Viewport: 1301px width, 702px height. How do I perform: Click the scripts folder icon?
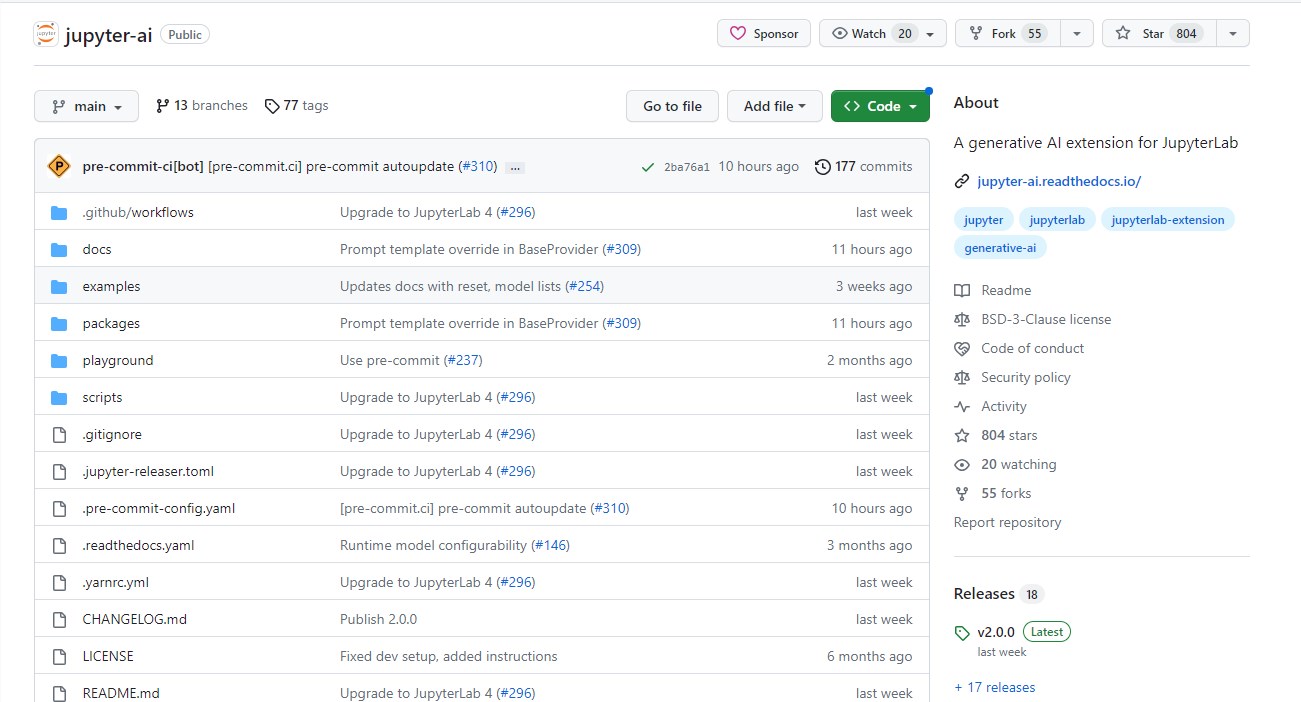[59, 397]
